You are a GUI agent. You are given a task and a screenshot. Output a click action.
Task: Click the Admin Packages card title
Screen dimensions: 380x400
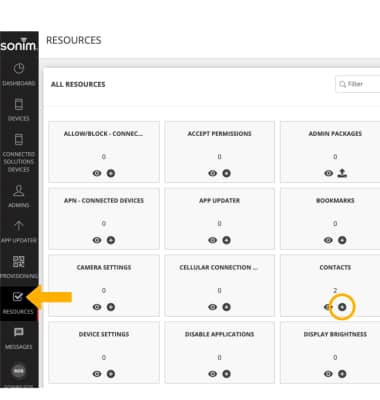tap(335, 134)
